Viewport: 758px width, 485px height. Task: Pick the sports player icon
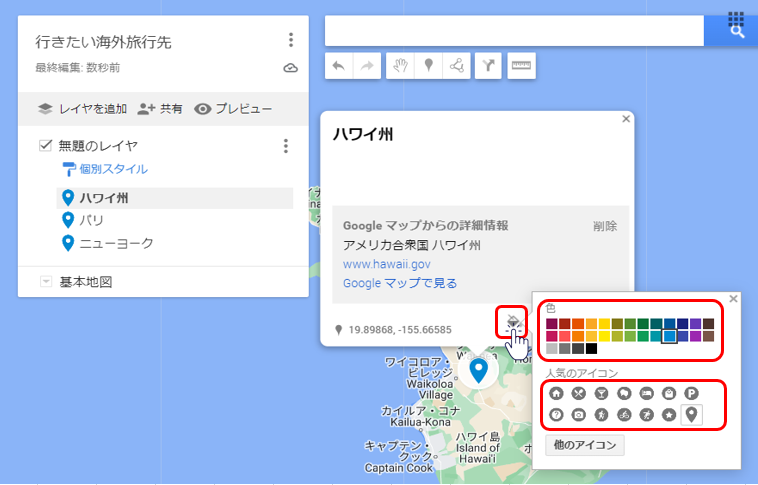646,415
